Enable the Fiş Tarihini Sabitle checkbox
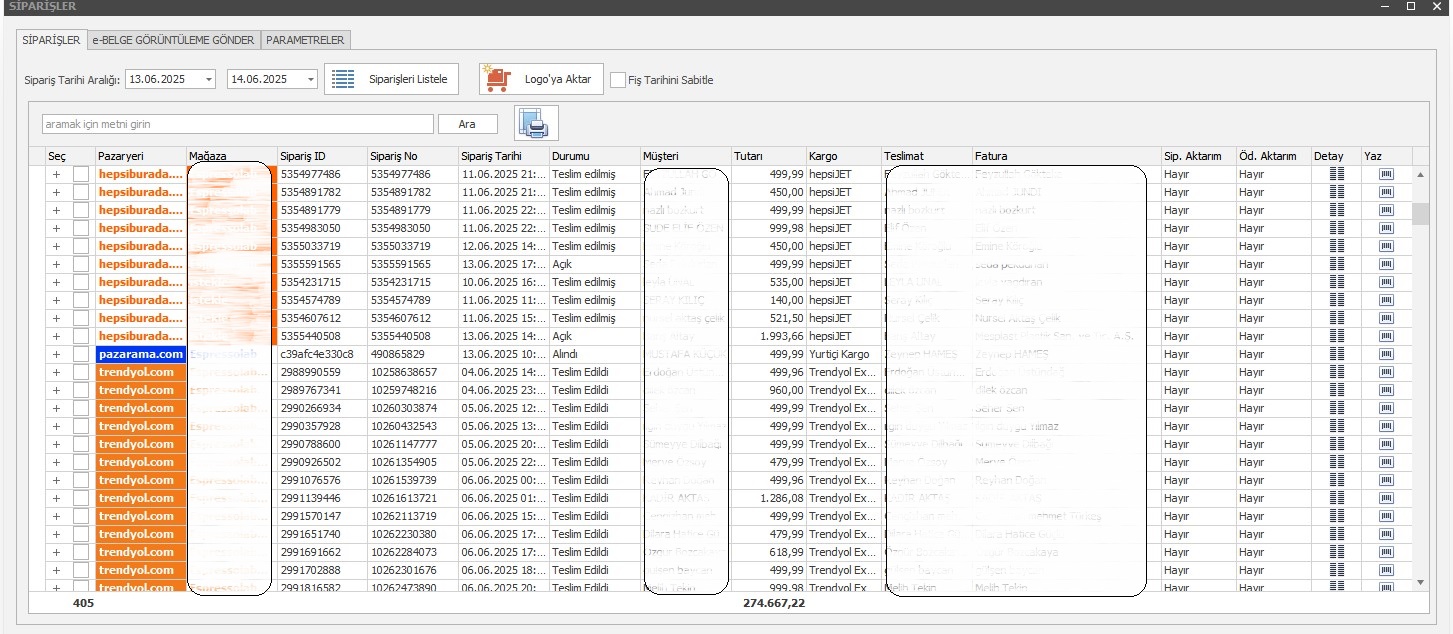This screenshot has height=634, width=1453. 618,80
